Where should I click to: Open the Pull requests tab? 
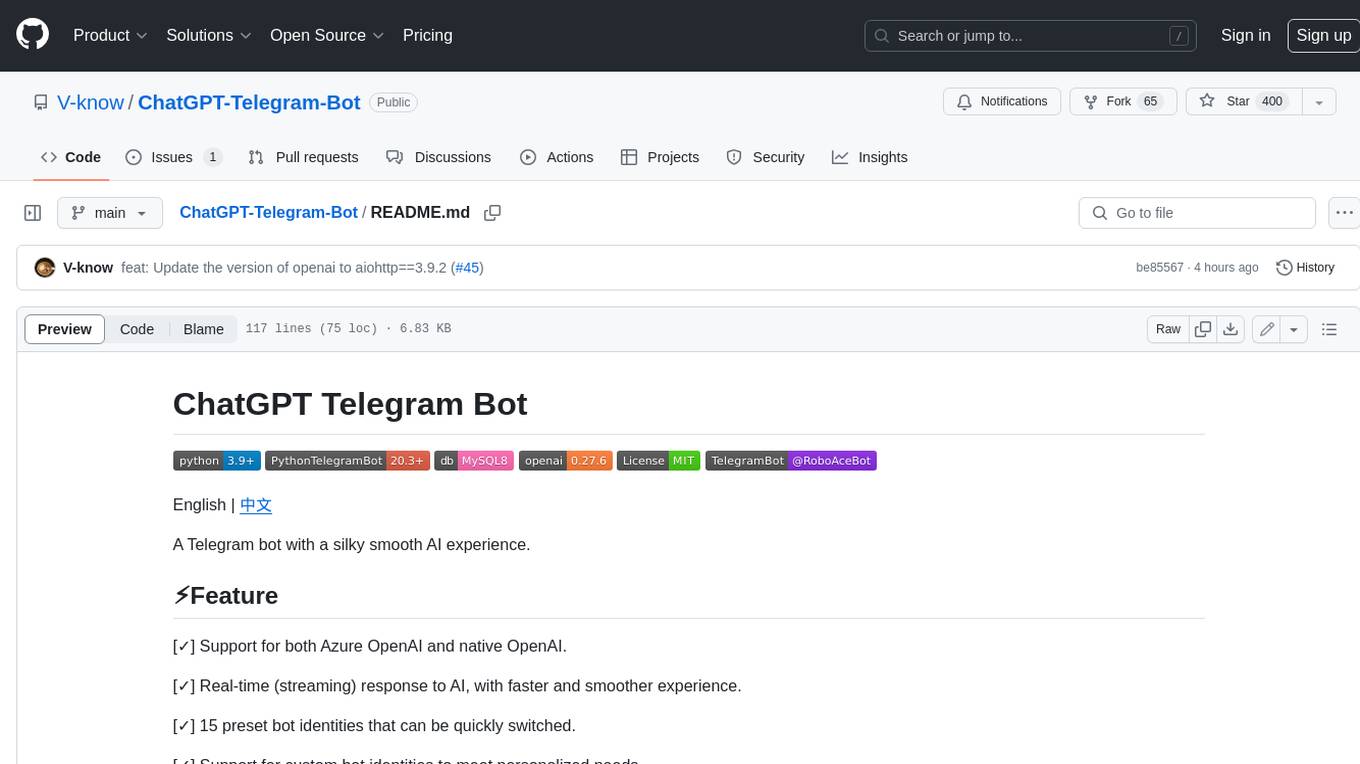click(x=303, y=157)
